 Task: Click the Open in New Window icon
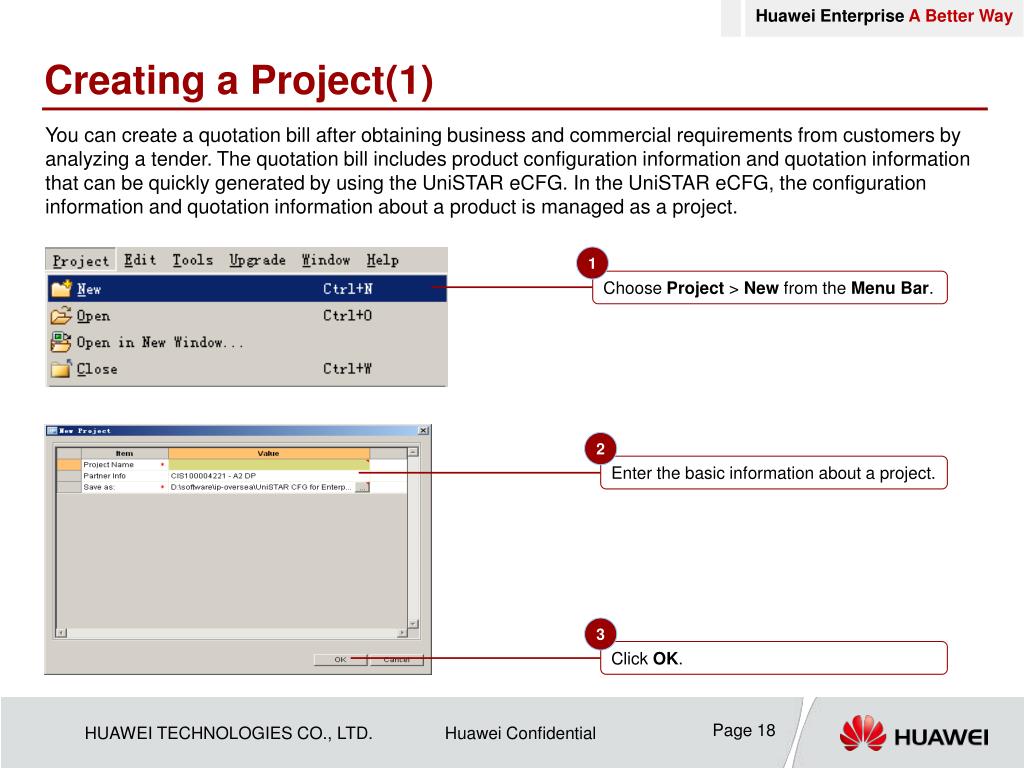point(61,342)
